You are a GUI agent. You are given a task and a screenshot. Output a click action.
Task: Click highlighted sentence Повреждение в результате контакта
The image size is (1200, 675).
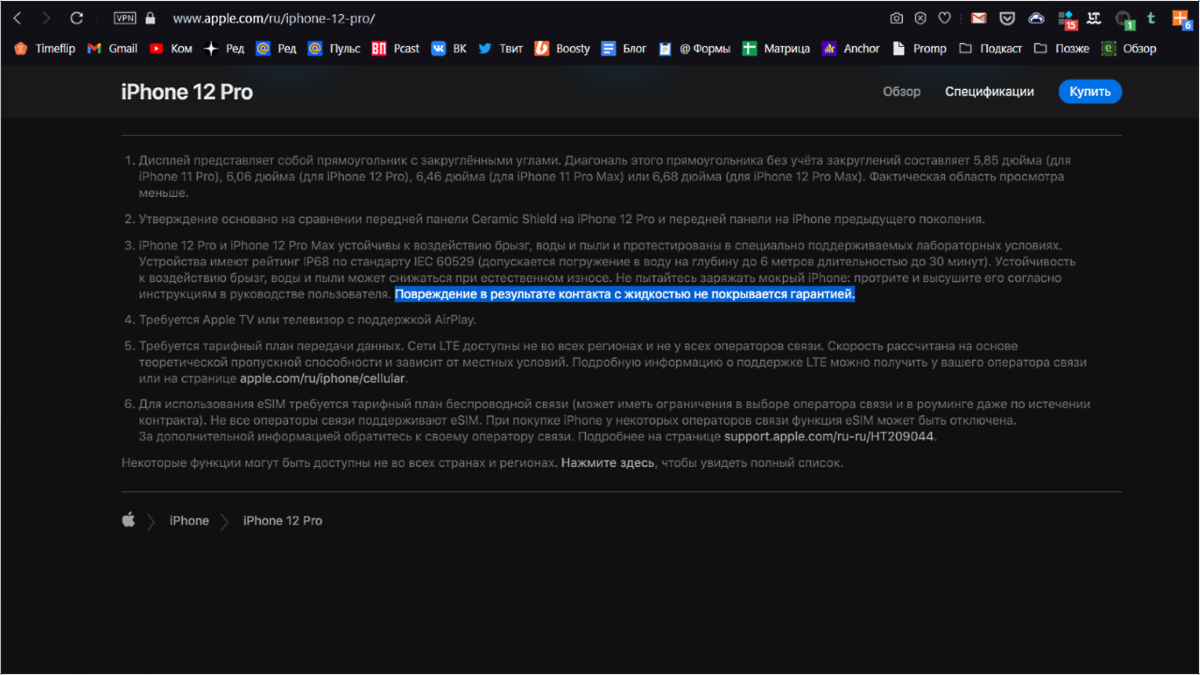point(625,295)
